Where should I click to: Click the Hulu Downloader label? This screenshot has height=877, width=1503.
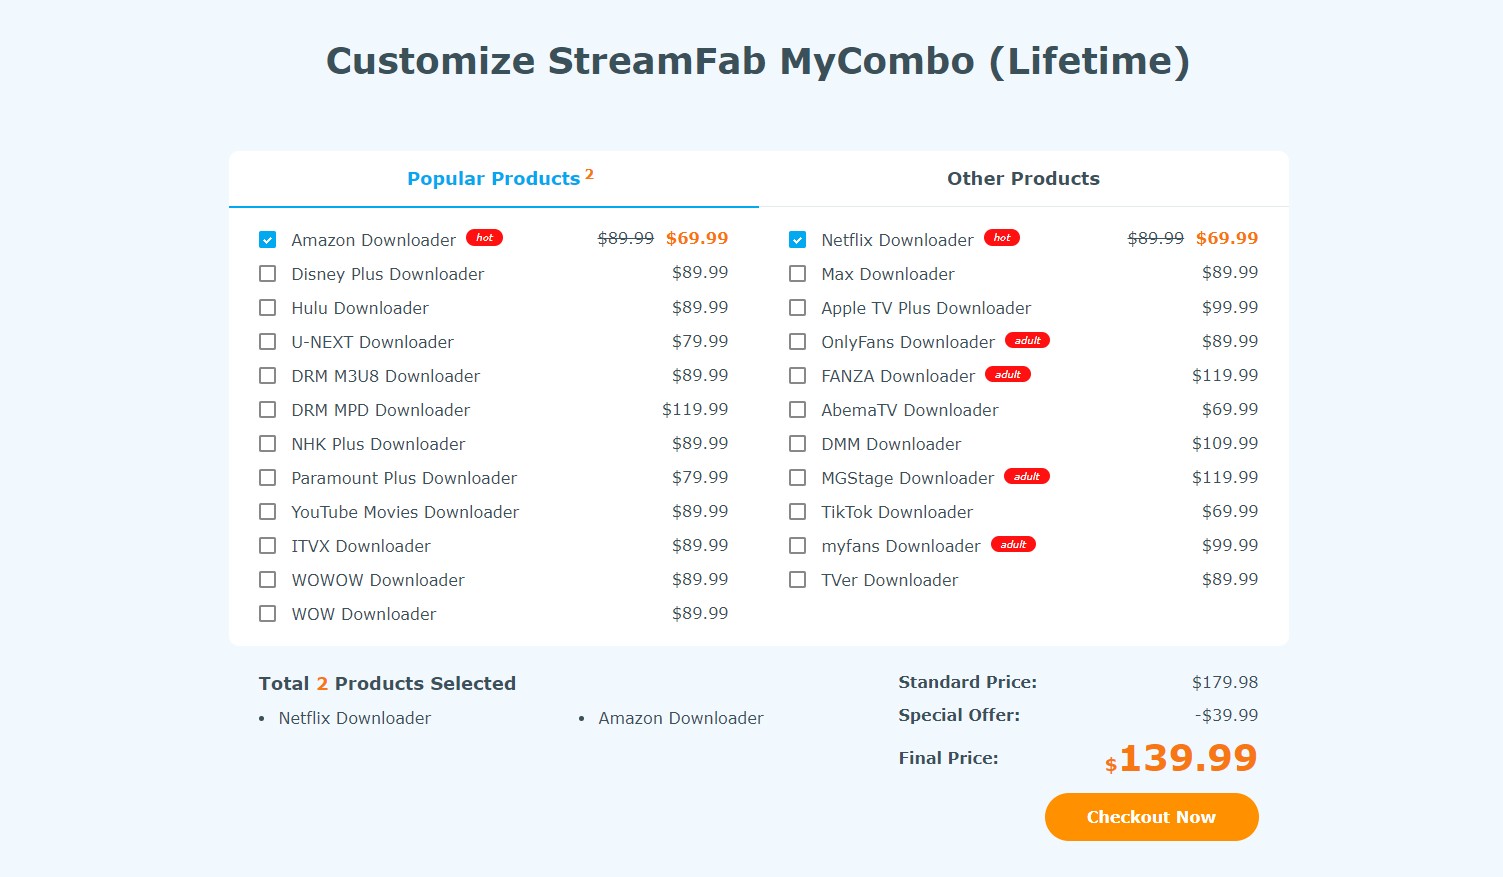[x=360, y=308]
